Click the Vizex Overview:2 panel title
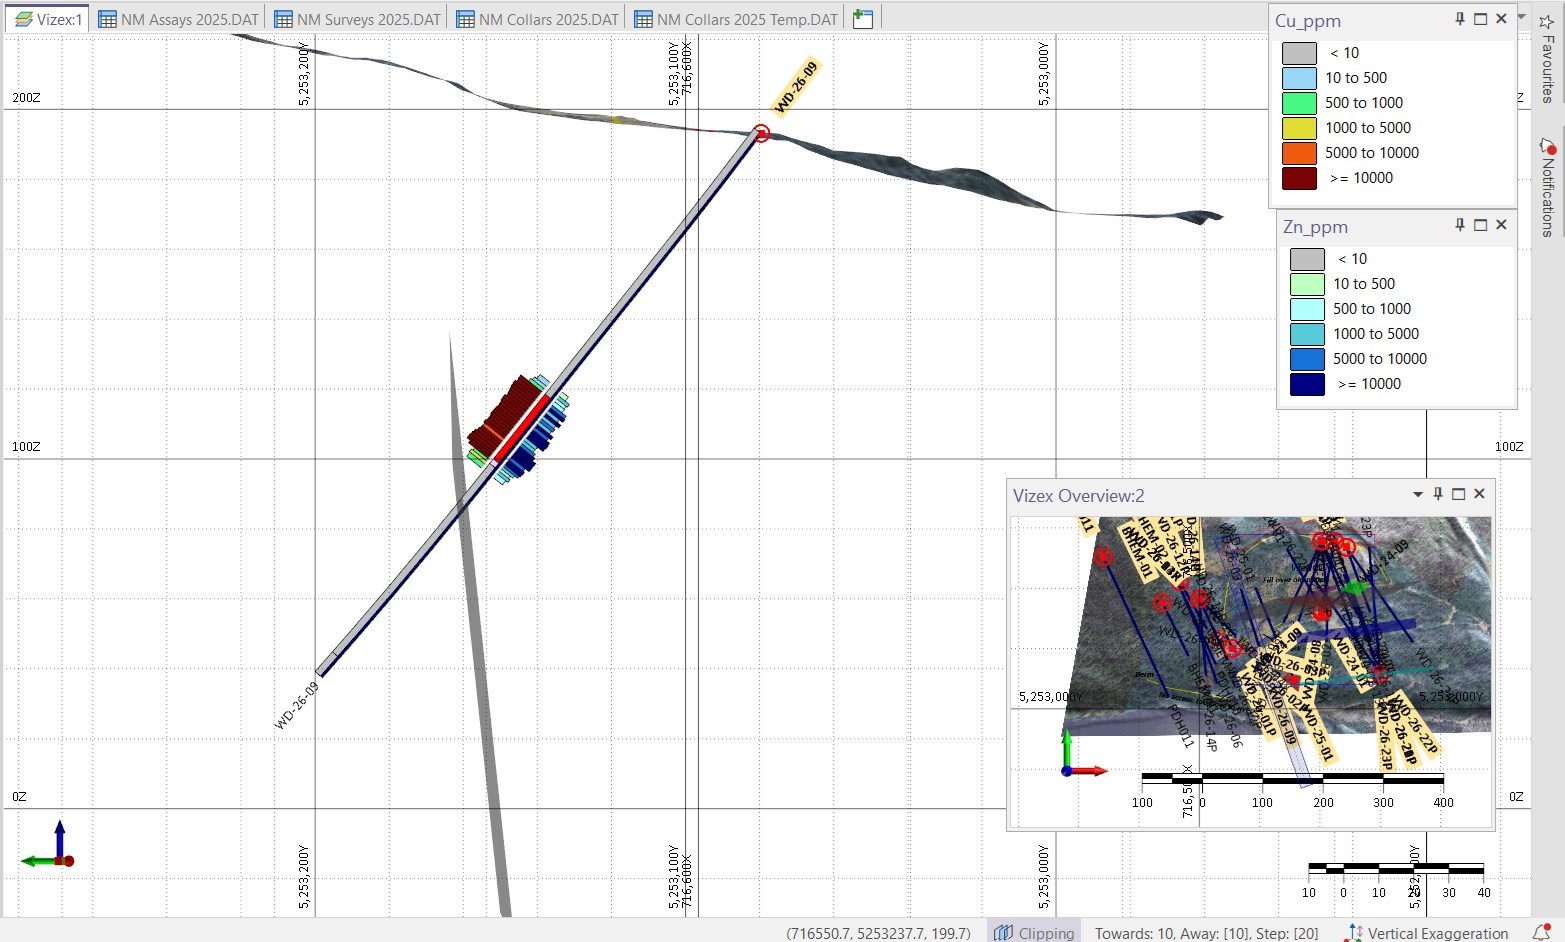The width and height of the screenshot is (1565, 942). click(1078, 496)
